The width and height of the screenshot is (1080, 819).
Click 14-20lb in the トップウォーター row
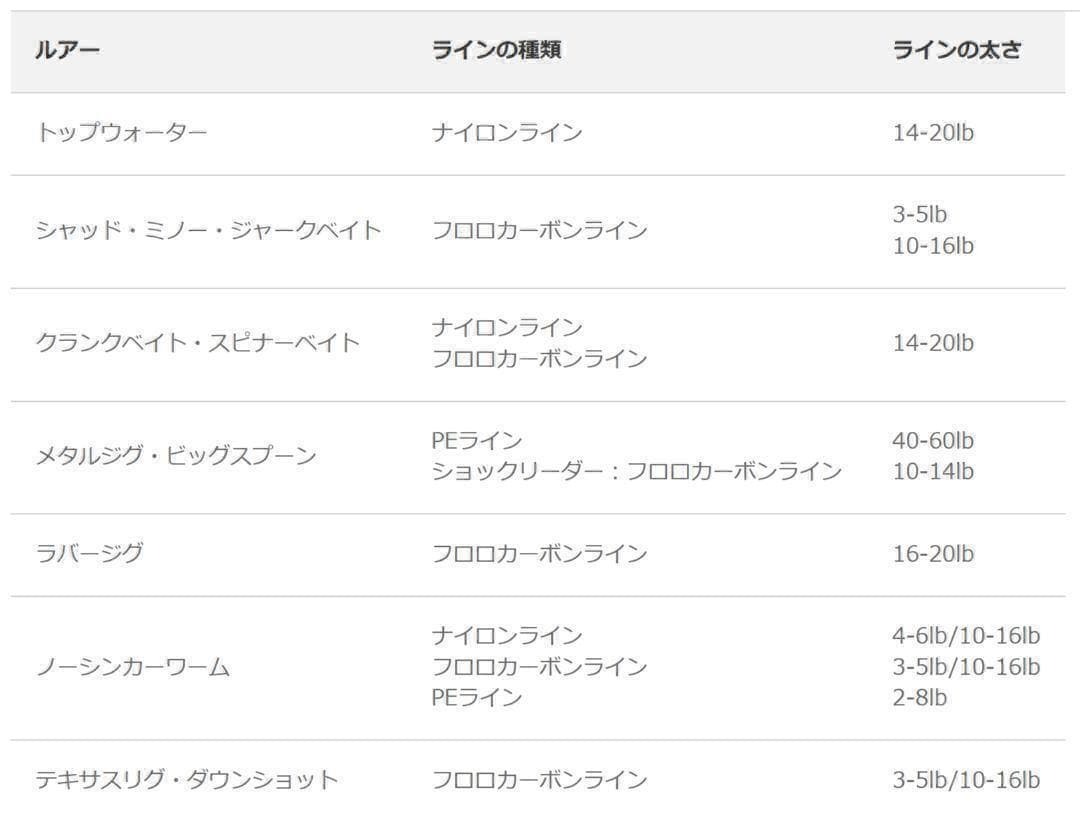pyautogui.click(x=933, y=133)
